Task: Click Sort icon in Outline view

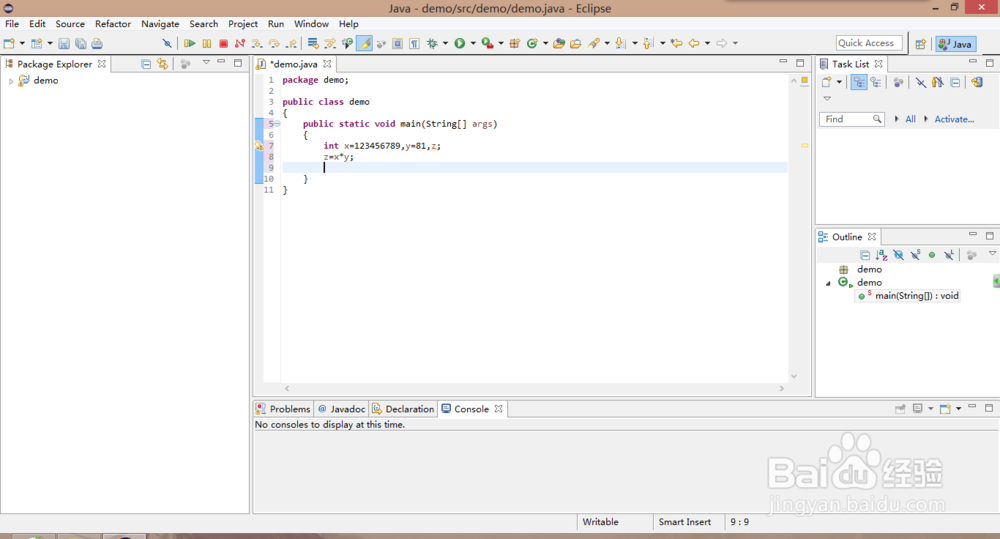Action: tap(881, 255)
